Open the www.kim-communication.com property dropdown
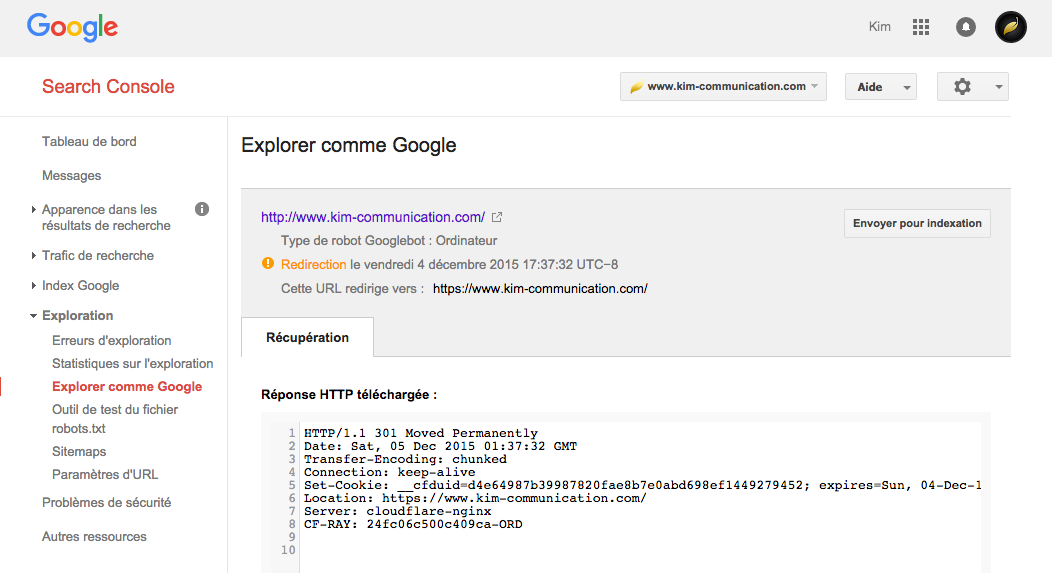 (723, 87)
